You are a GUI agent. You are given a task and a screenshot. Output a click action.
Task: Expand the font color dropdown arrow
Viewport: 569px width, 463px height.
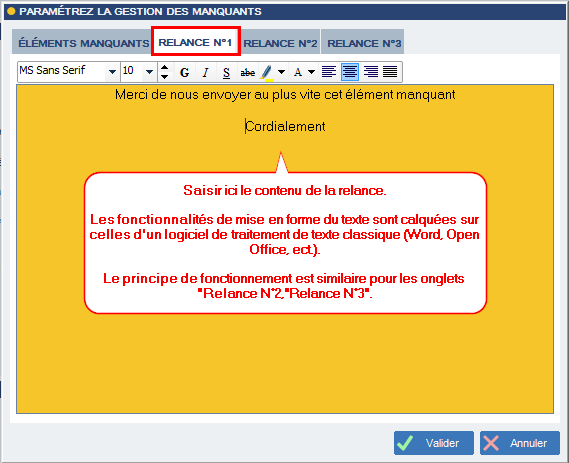[311, 72]
